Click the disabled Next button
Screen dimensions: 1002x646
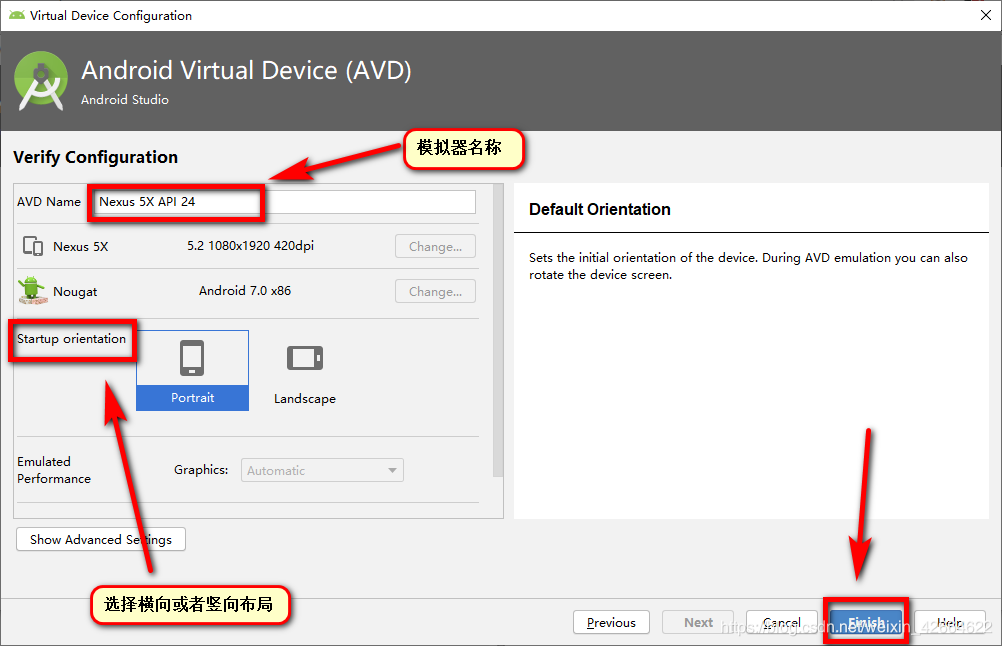click(698, 622)
